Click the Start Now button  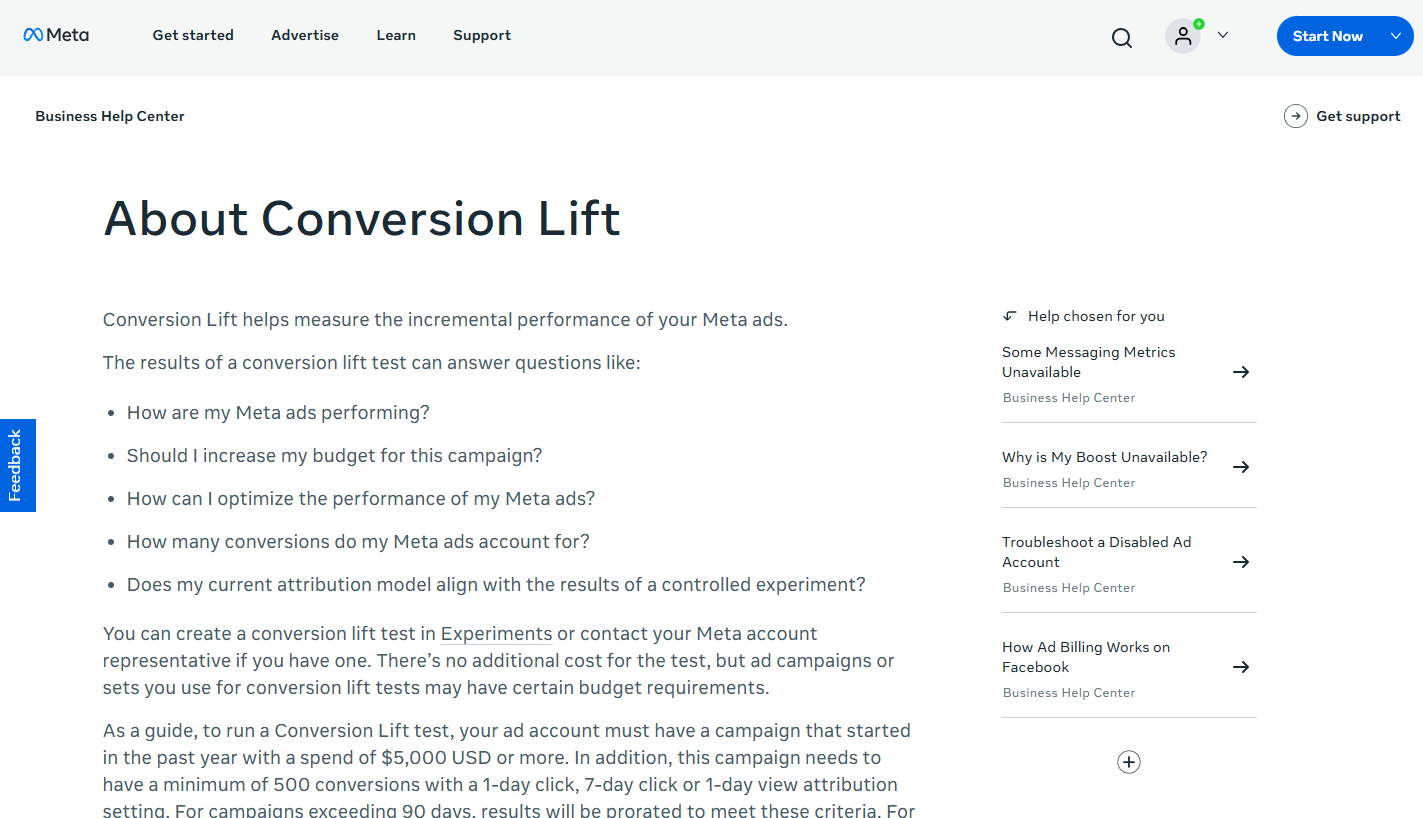click(x=1327, y=36)
